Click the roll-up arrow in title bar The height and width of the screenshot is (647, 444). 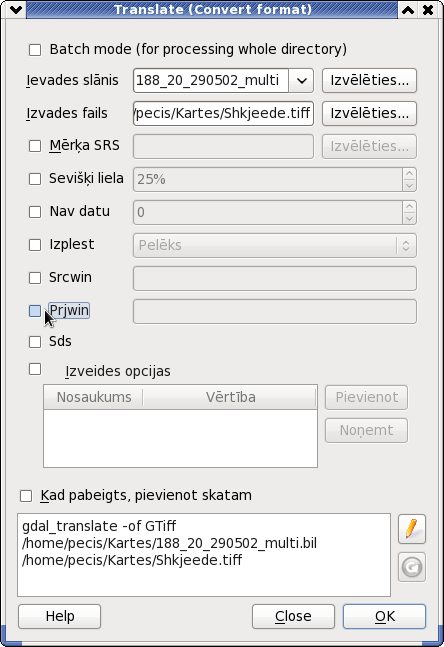point(408,9)
